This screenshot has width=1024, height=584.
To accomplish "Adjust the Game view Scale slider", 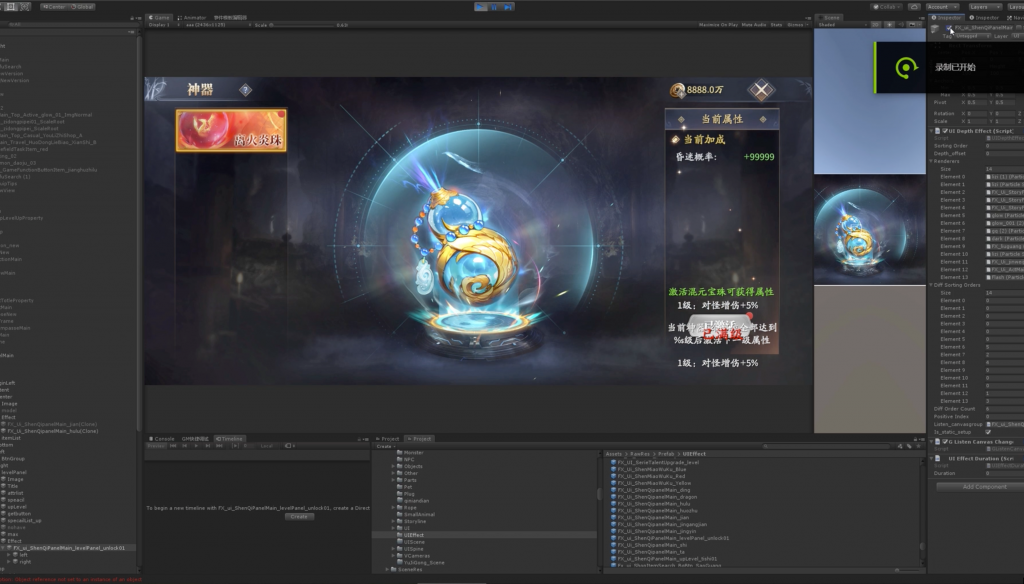I will pos(304,25).
